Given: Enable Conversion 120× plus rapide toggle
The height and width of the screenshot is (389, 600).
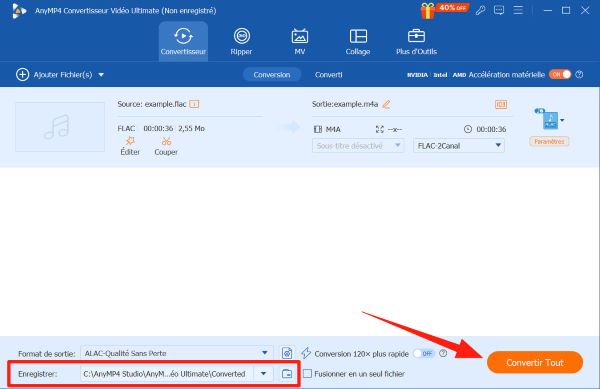Looking at the screenshot, I should 424,353.
